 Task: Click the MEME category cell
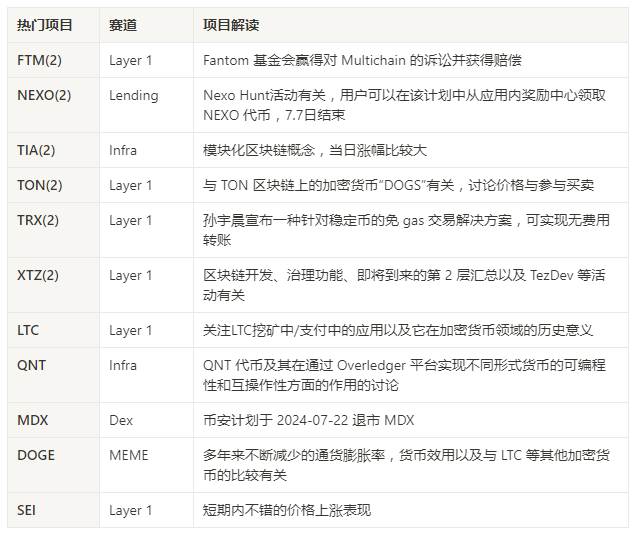pos(128,455)
